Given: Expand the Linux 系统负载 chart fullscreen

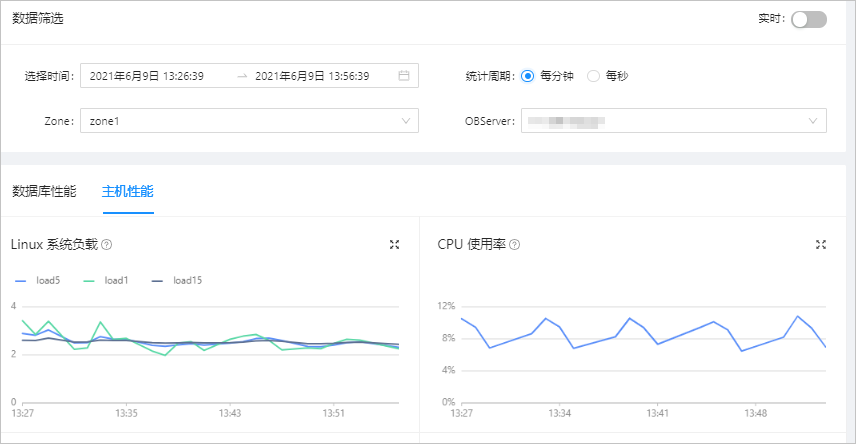Looking at the screenshot, I should click(394, 245).
